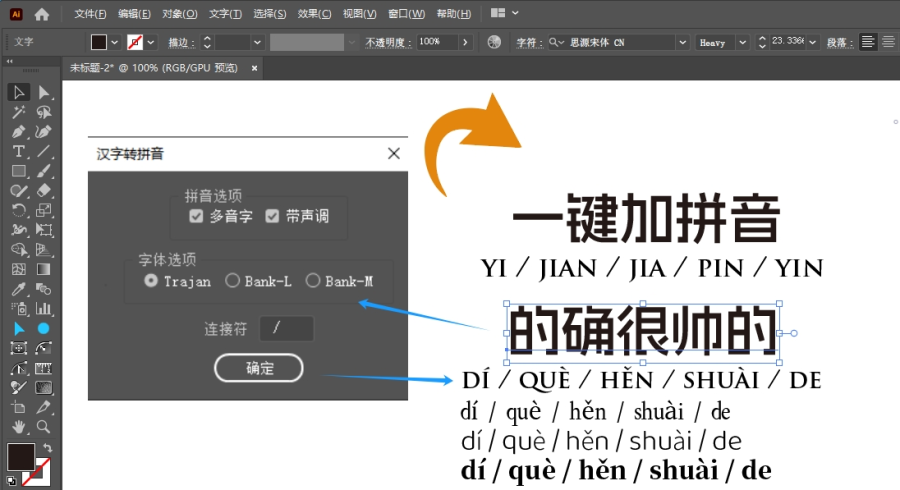Click the 字符 character panel link
Screen dimensions: 900x490
click(x=529, y=42)
